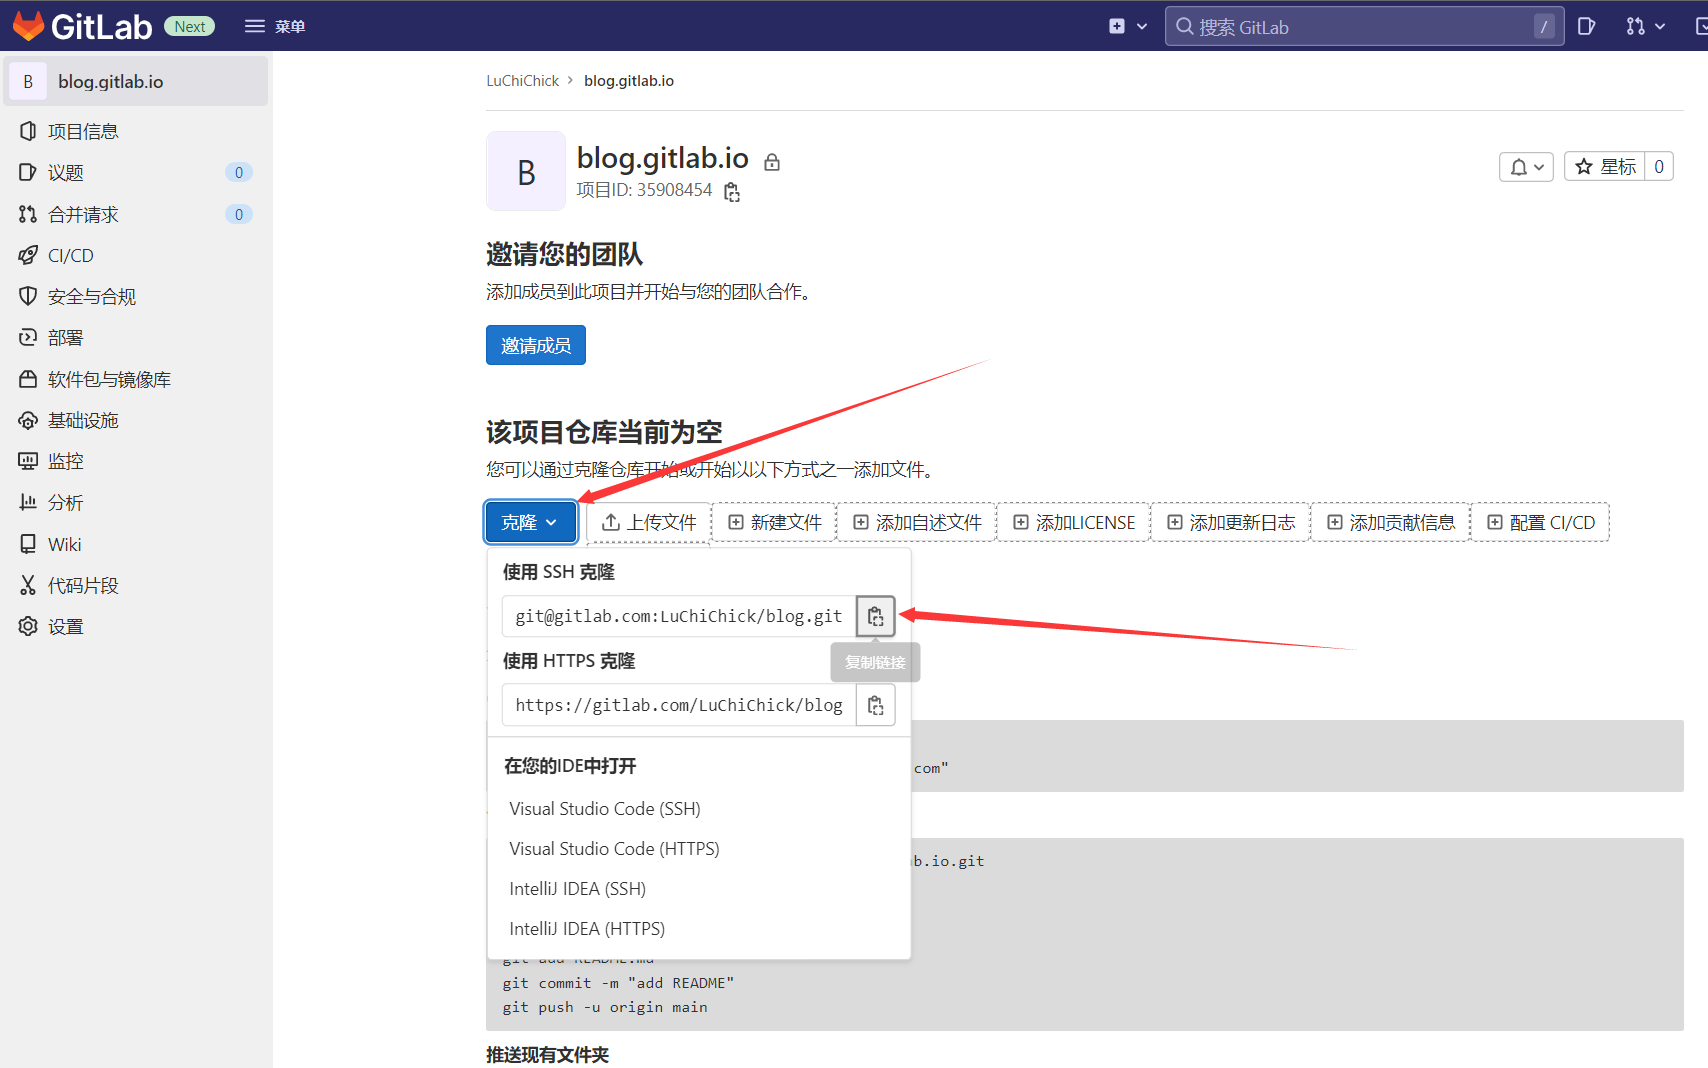Open 合并请求 in the sidebar
This screenshot has height=1068, width=1708.
click(x=136, y=214)
